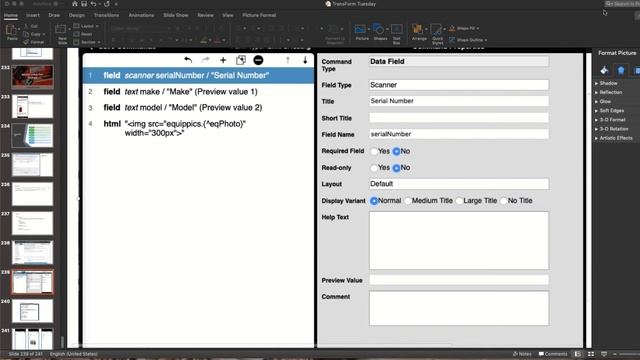640x360 pixels.
Task: Open the Animations tab
Action: coord(141,15)
